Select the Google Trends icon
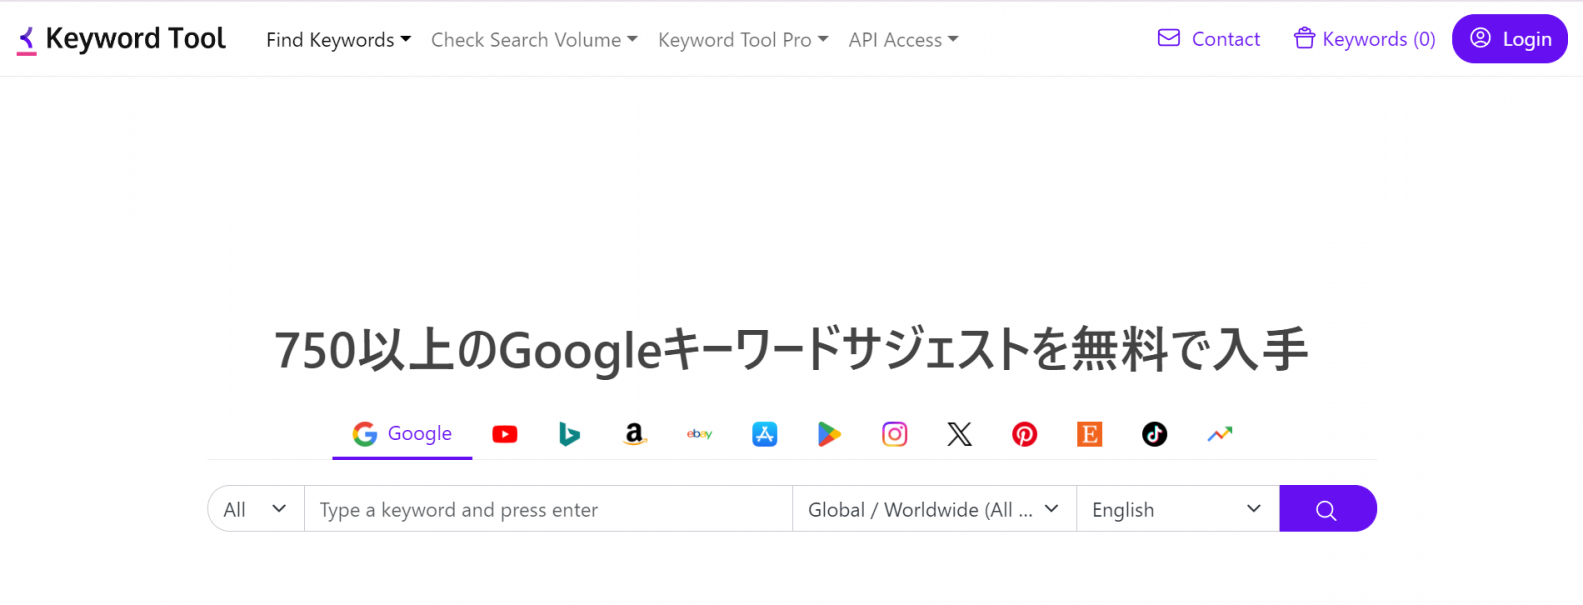This screenshot has width=1583, height=605. point(1219,434)
